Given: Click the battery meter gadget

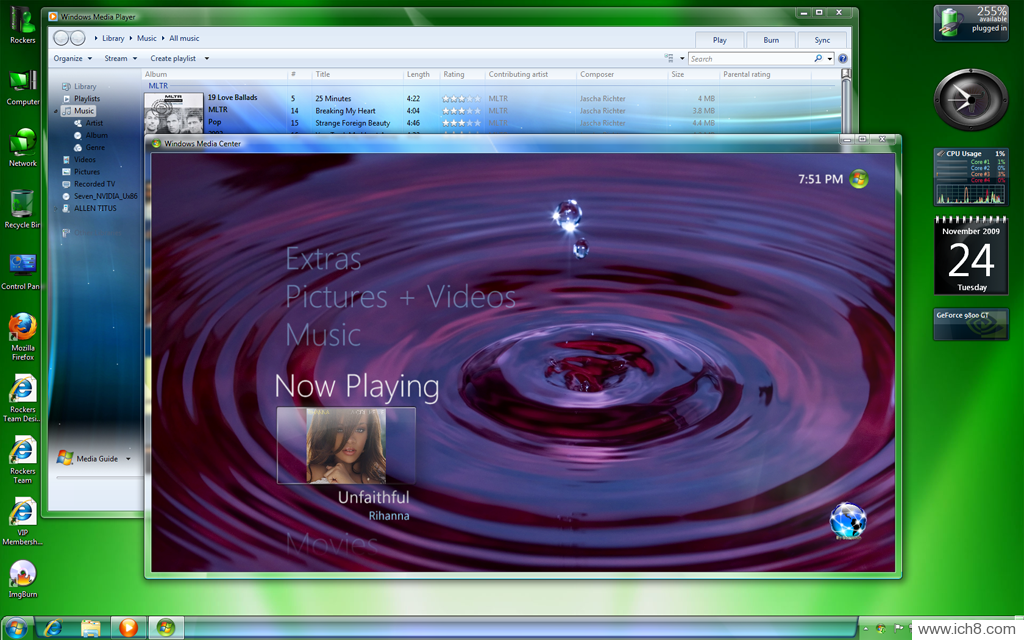Looking at the screenshot, I should click(971, 23).
